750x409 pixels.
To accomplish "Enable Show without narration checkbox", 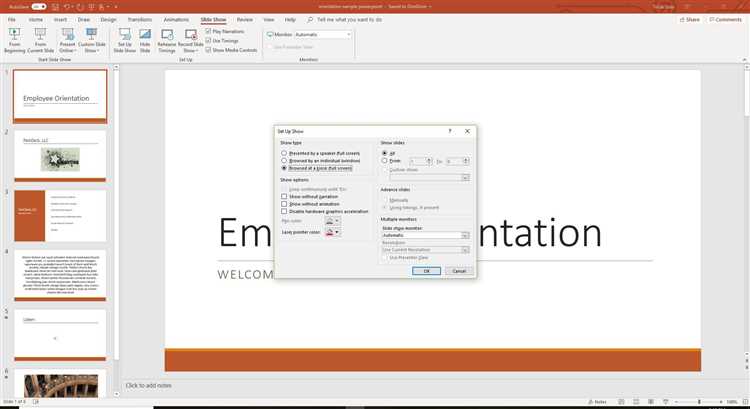I will [285, 197].
